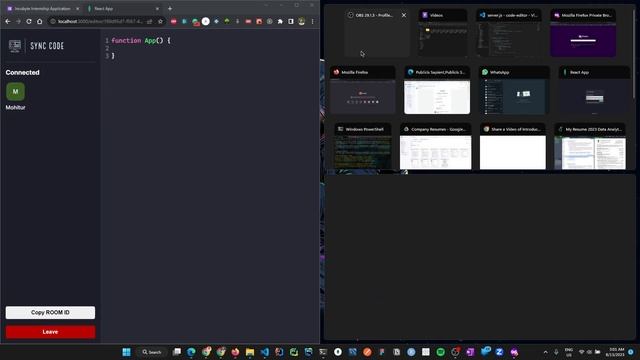
Task: Select the WhatsApp window thumbnail
Action: point(514,90)
